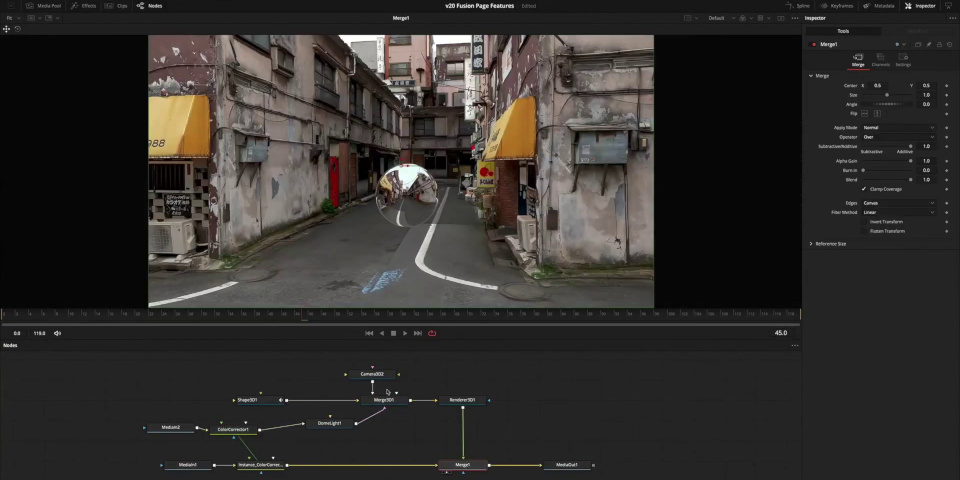Expand the Reference Size section
The image size is (960, 480).
[830, 244]
